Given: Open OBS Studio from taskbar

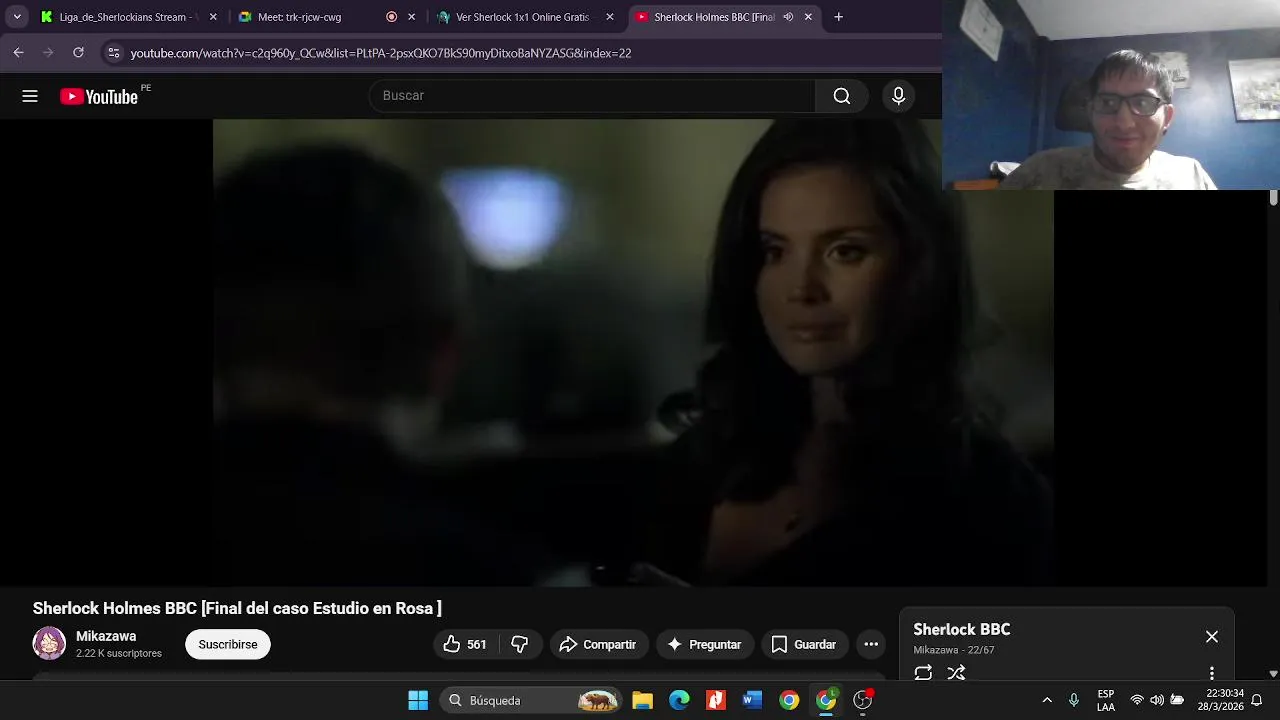Looking at the screenshot, I should 863,700.
